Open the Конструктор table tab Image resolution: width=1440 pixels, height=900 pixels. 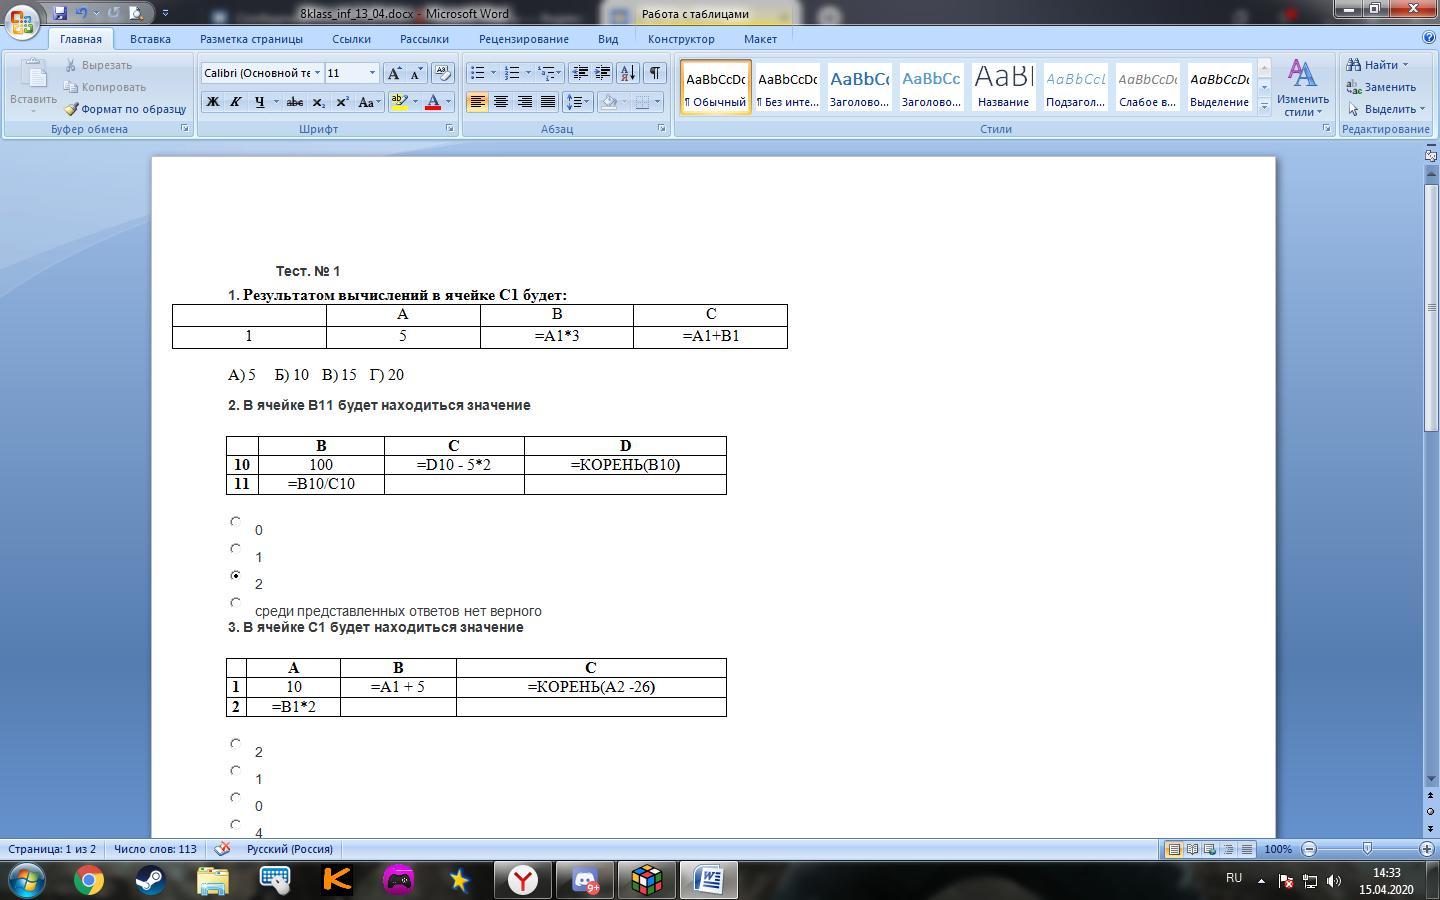tap(681, 39)
